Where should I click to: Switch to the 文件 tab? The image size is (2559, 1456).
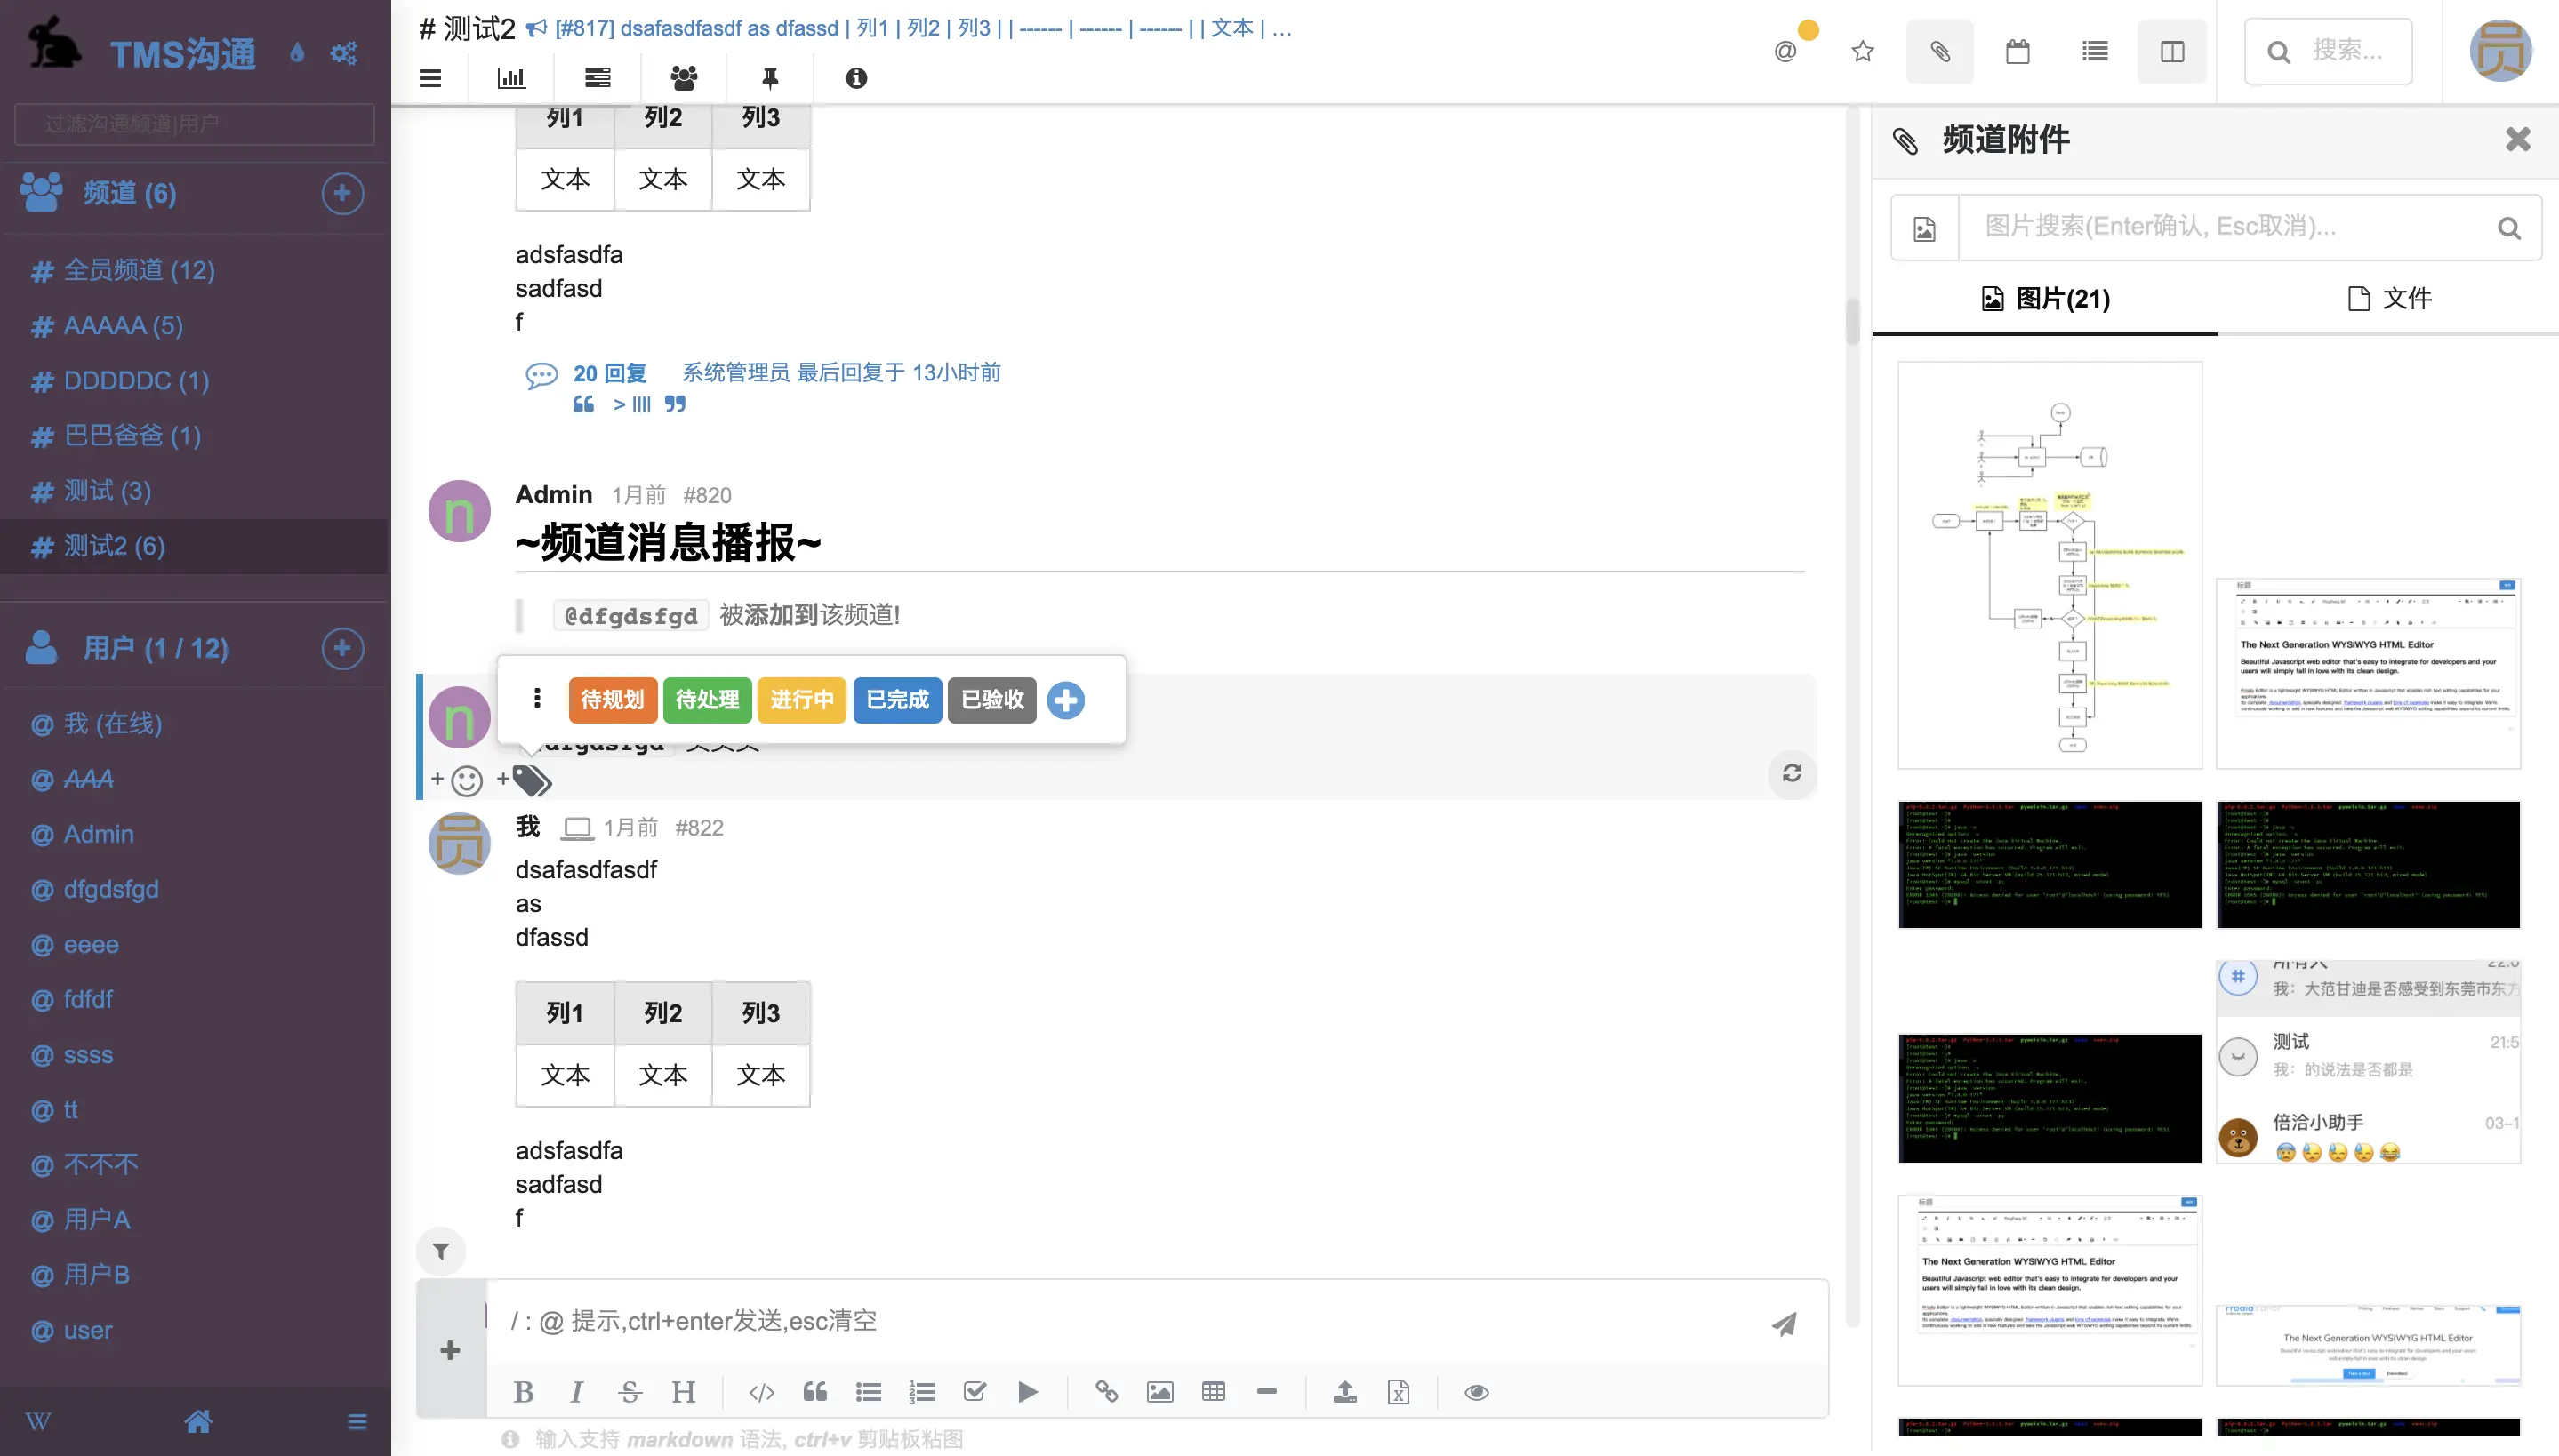tap(2388, 298)
